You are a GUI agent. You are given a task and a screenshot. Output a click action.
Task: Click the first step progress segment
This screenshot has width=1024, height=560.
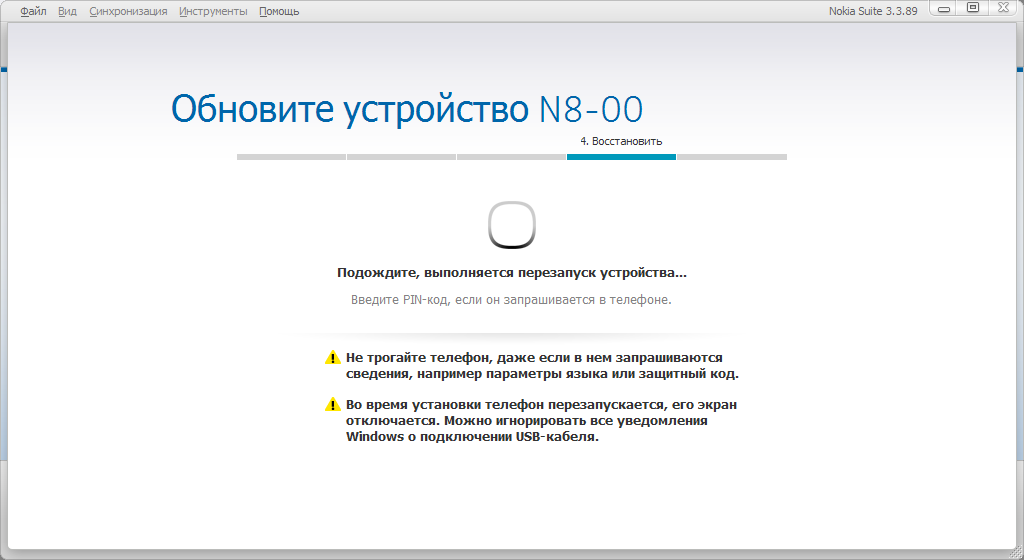click(291, 157)
